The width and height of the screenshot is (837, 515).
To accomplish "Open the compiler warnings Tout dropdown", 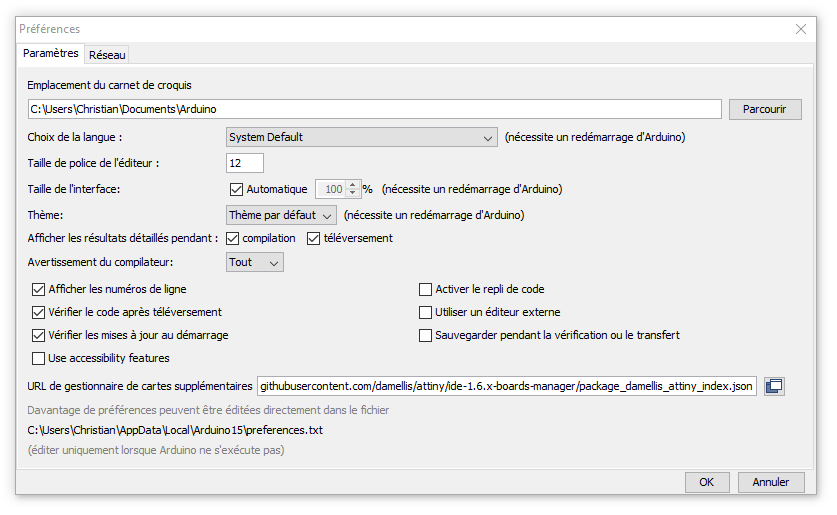I will click(255, 262).
